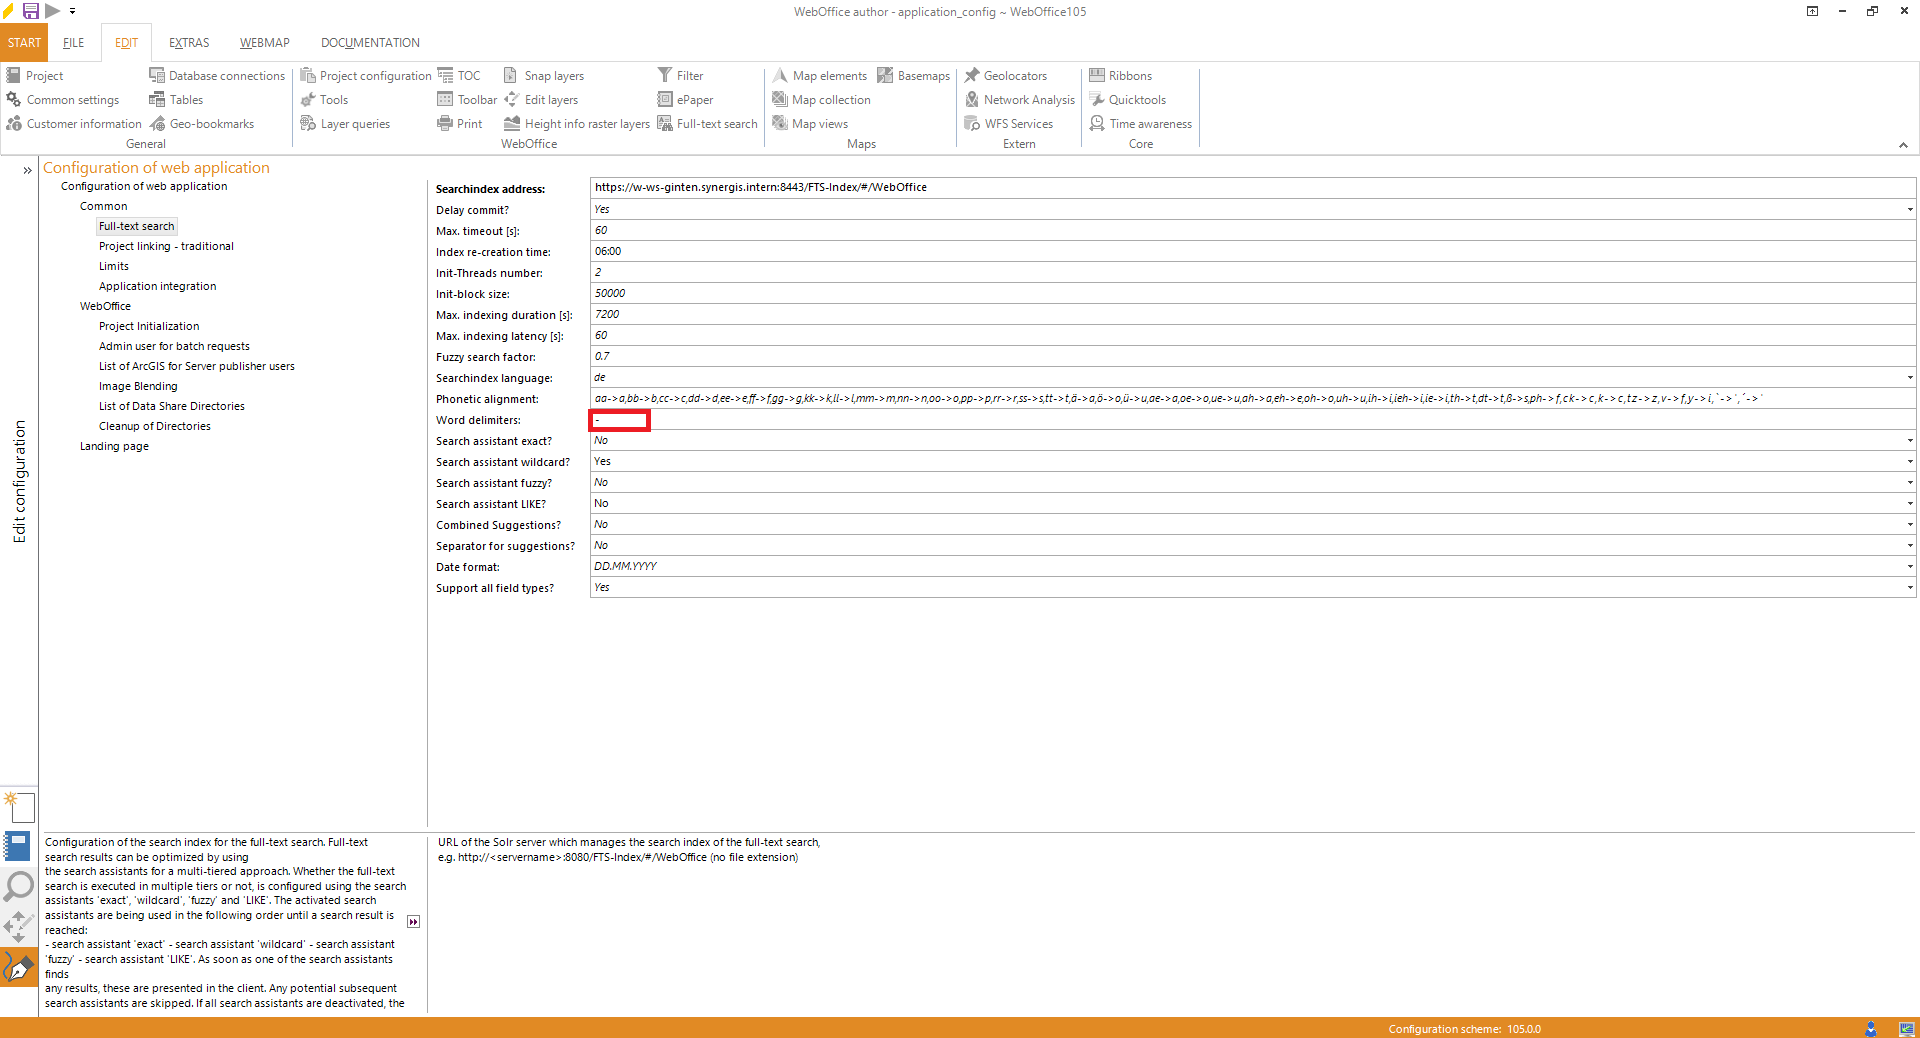1920x1038 pixels.
Task: Open Map collection
Action: pos(829,99)
